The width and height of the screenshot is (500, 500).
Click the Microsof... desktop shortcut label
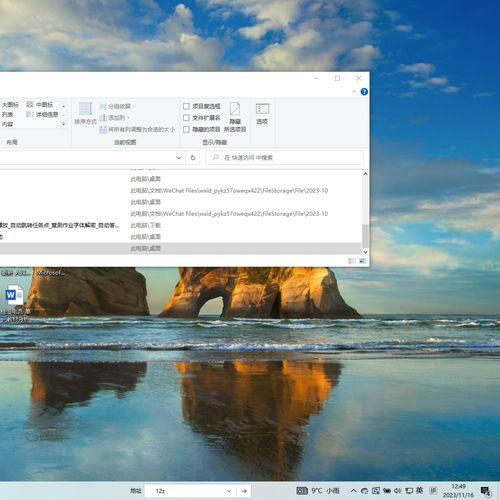(x=50, y=273)
